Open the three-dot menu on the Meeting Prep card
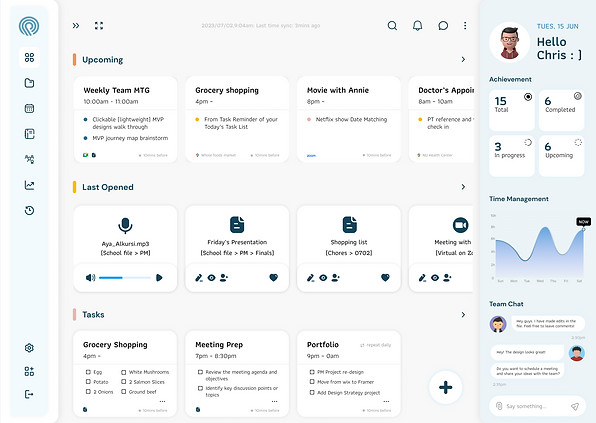 coord(274,401)
